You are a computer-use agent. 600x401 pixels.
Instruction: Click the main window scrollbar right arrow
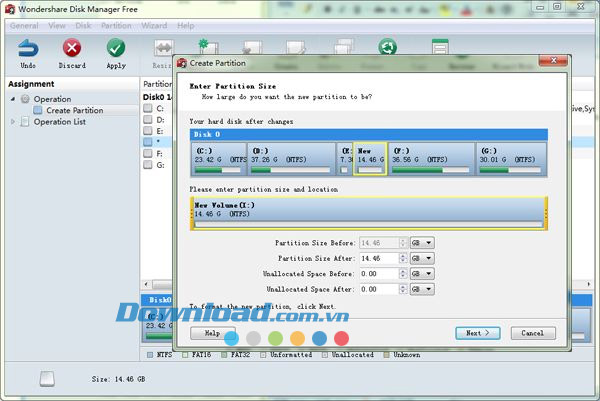[589, 284]
